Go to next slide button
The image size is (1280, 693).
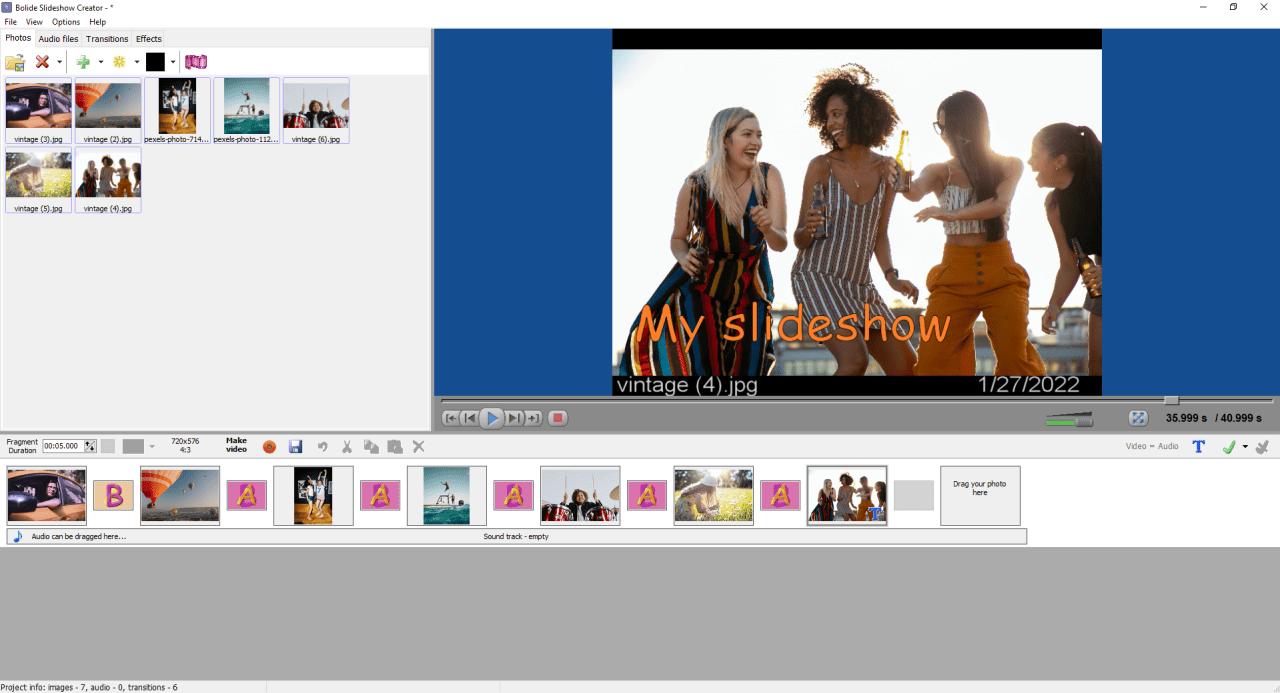[x=514, y=418]
